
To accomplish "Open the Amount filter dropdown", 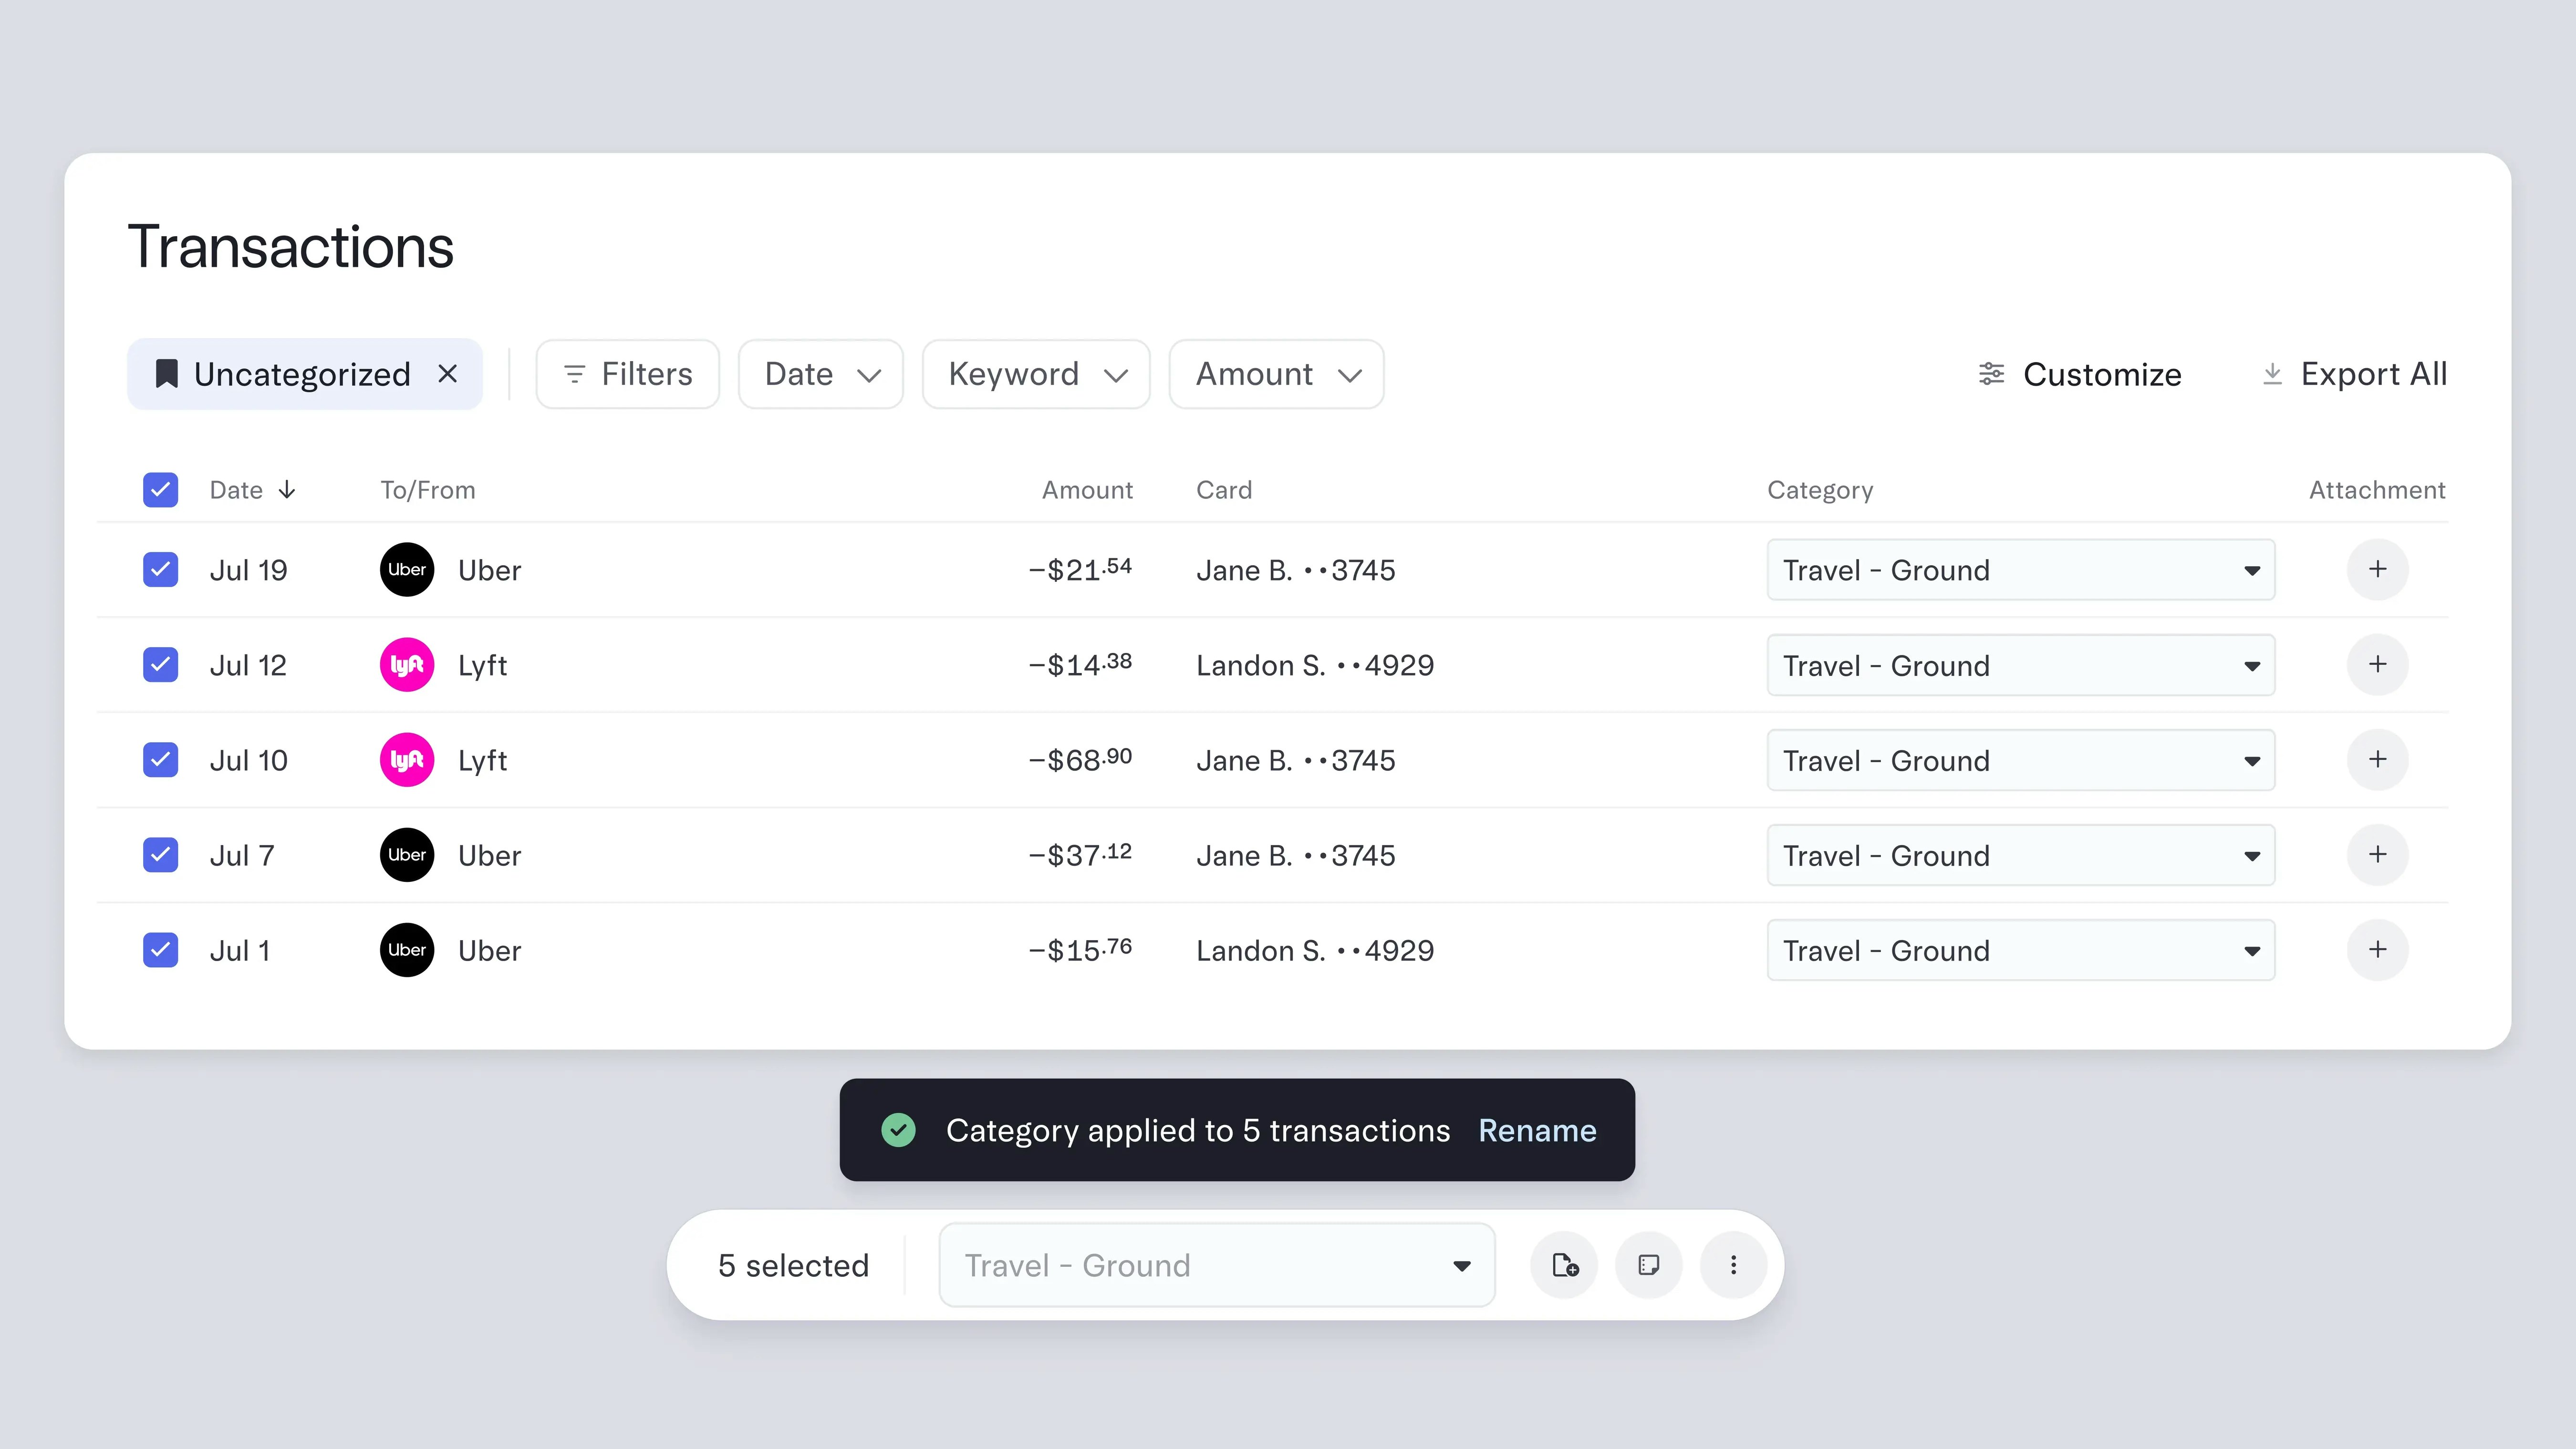I will coord(1276,373).
